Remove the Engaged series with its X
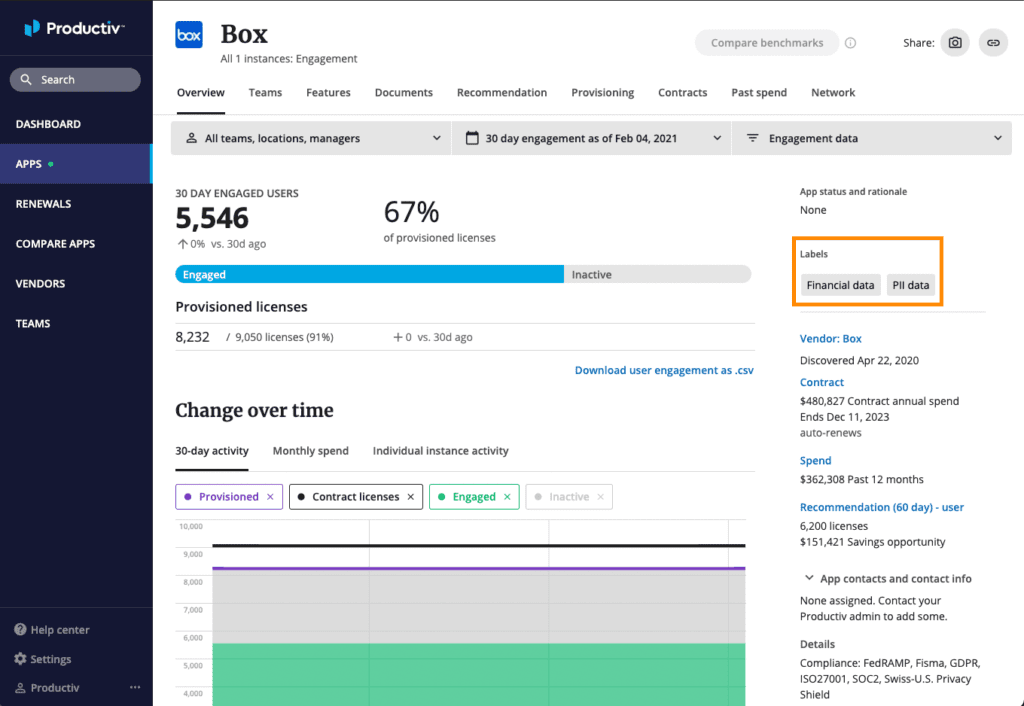Image resolution: width=1024 pixels, height=706 pixels. tap(507, 497)
